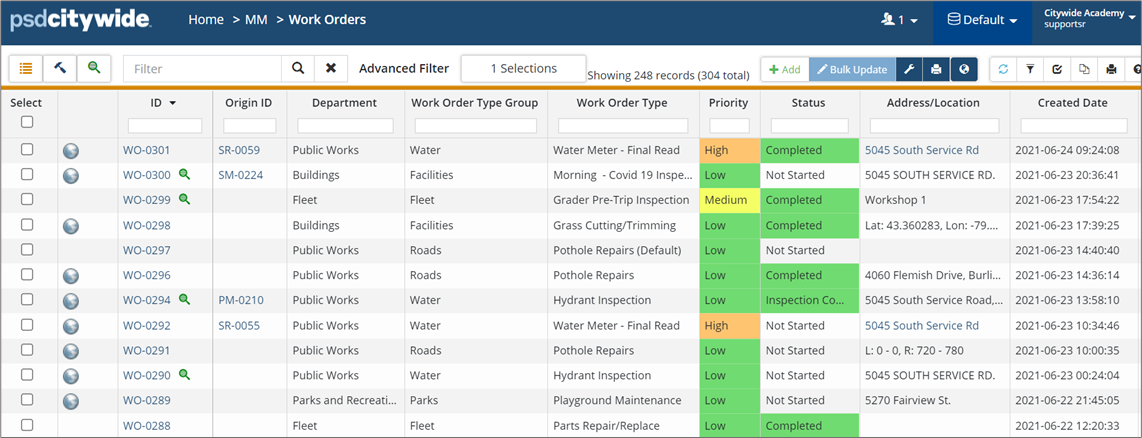Screen dimensions: 1142x438
Task: Click the dark blue wrench icon
Action: tap(908, 69)
